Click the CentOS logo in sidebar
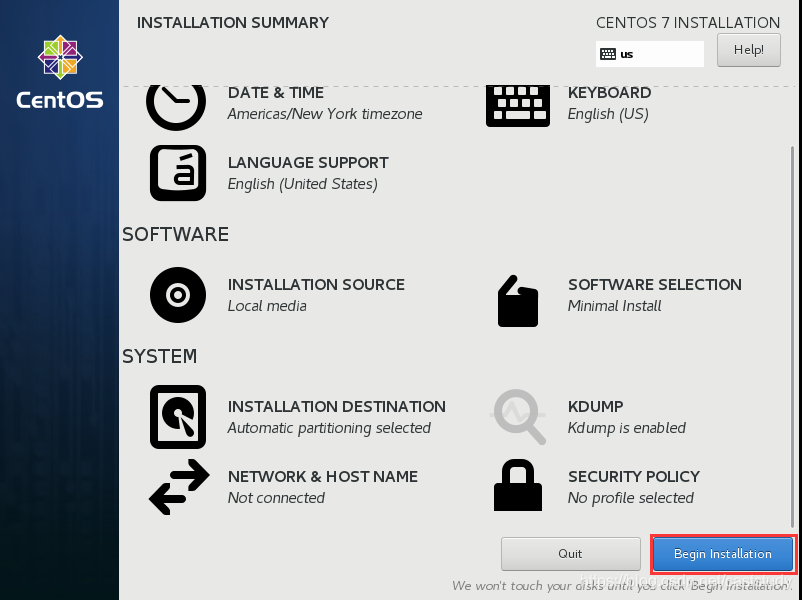 coord(60,72)
